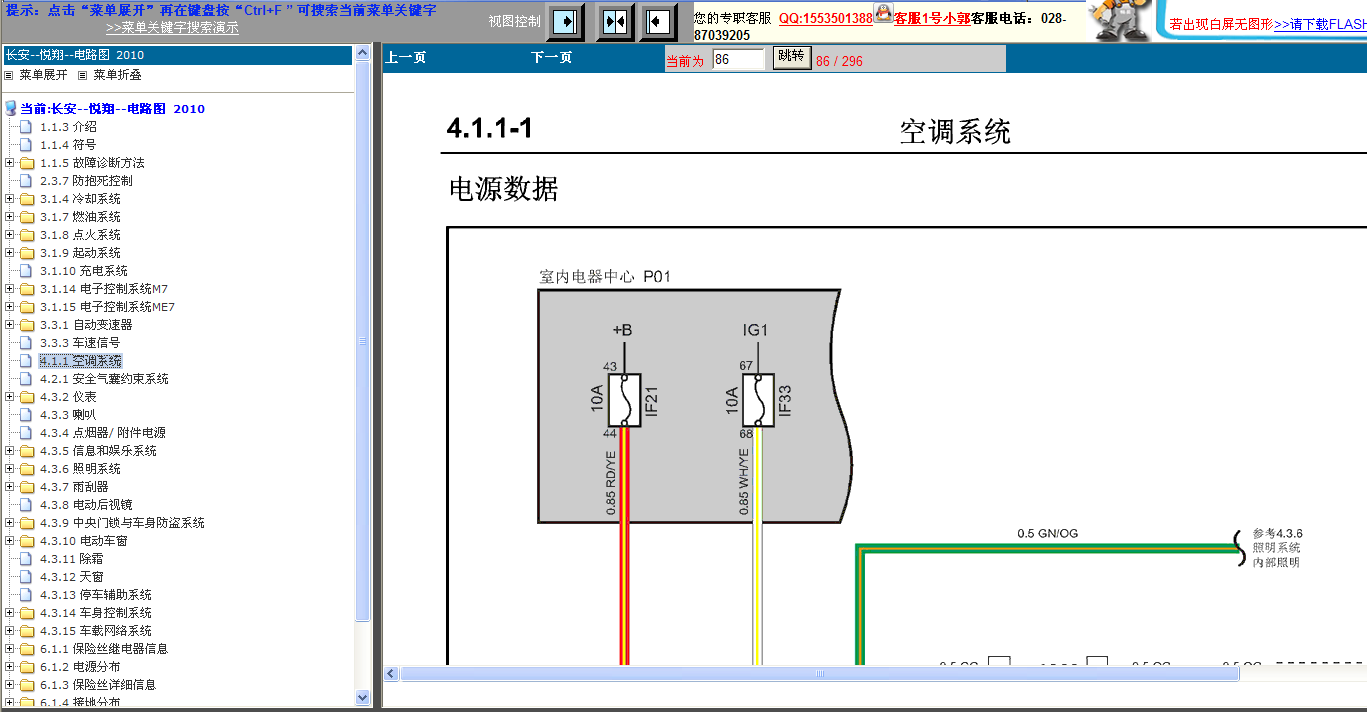This screenshot has width=1367, height=712.
Task: Click the IF21 fuse symbol in diagram
Action: coord(625,401)
